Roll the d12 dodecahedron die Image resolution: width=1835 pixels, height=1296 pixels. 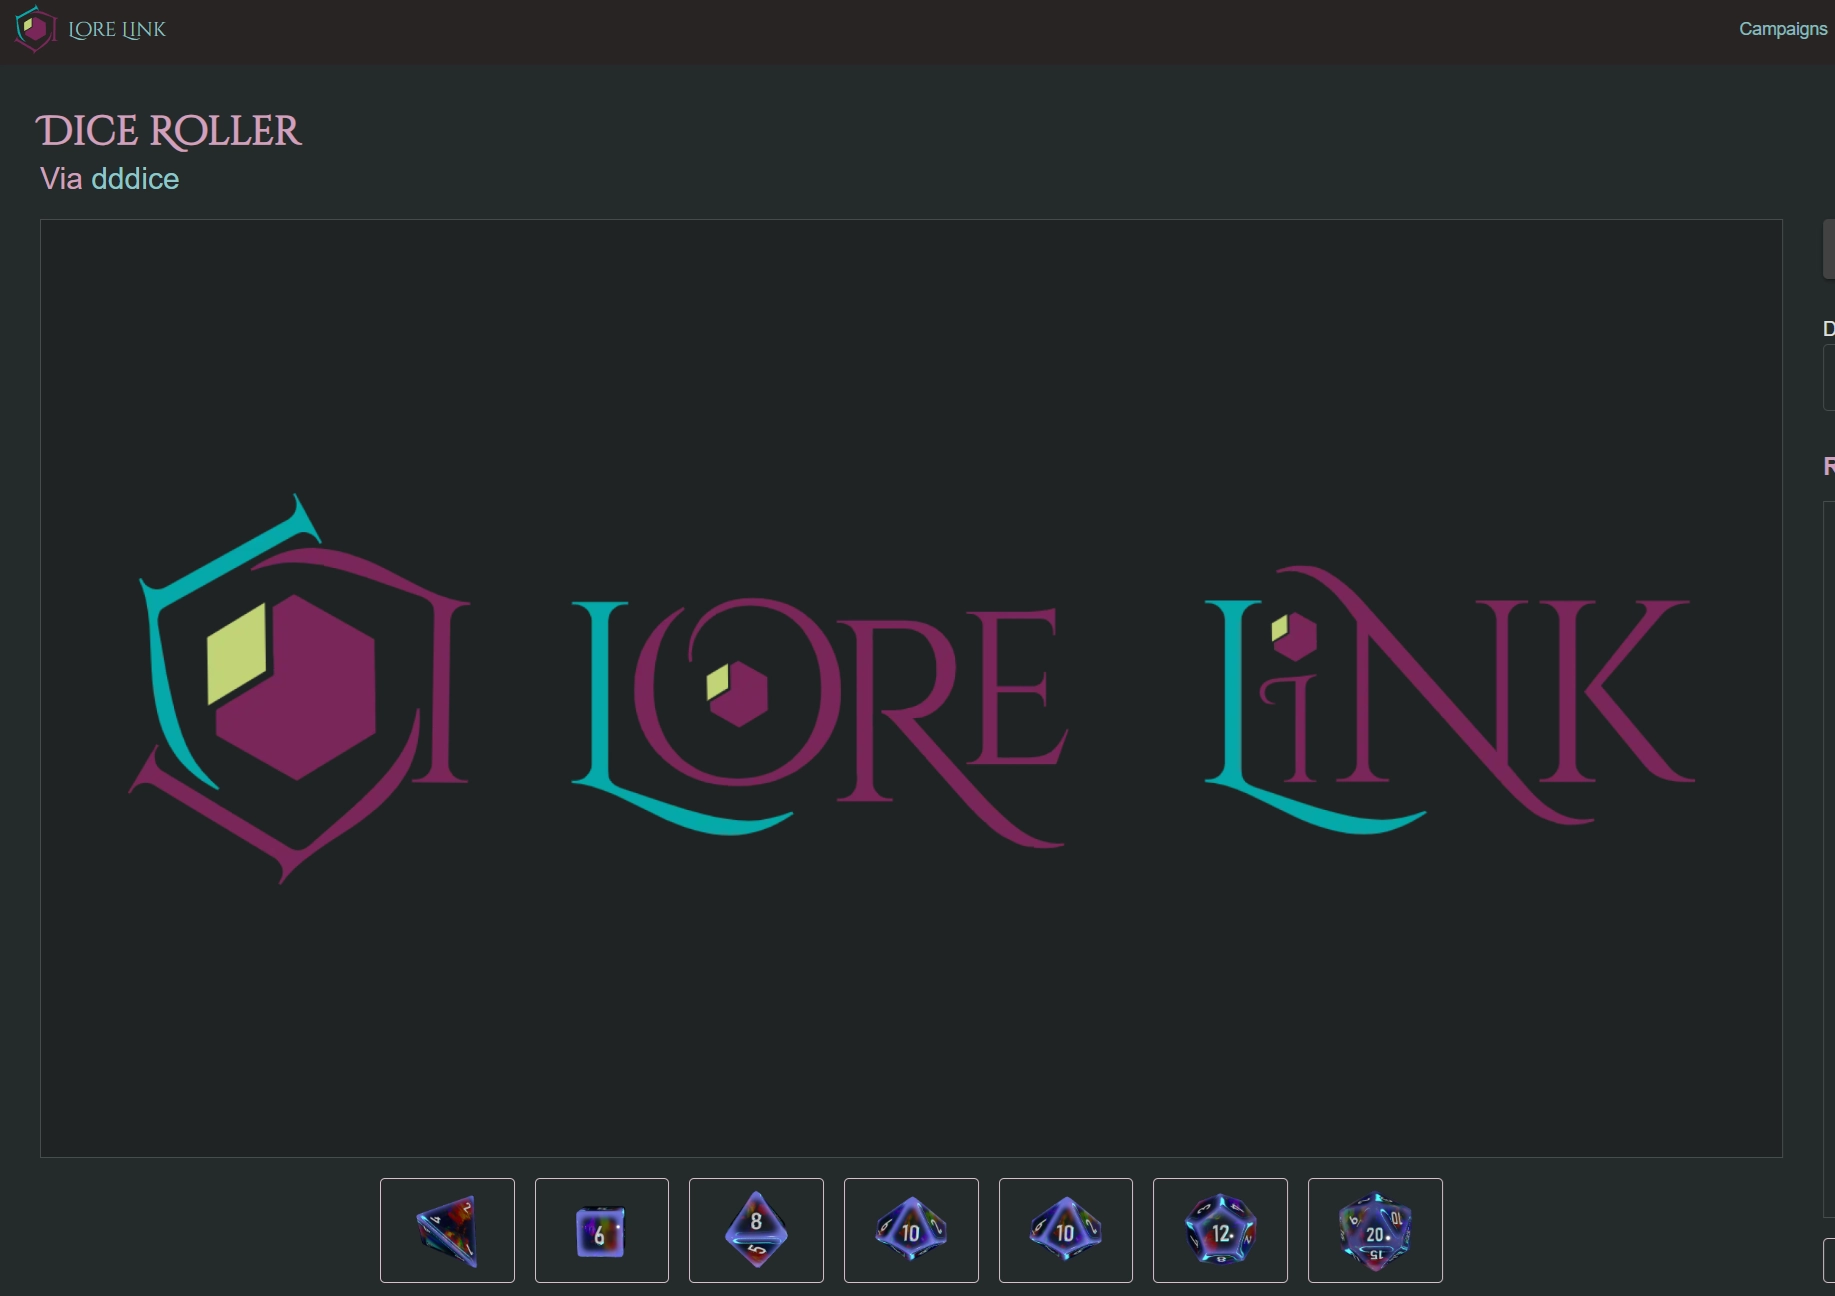[x=1220, y=1230]
